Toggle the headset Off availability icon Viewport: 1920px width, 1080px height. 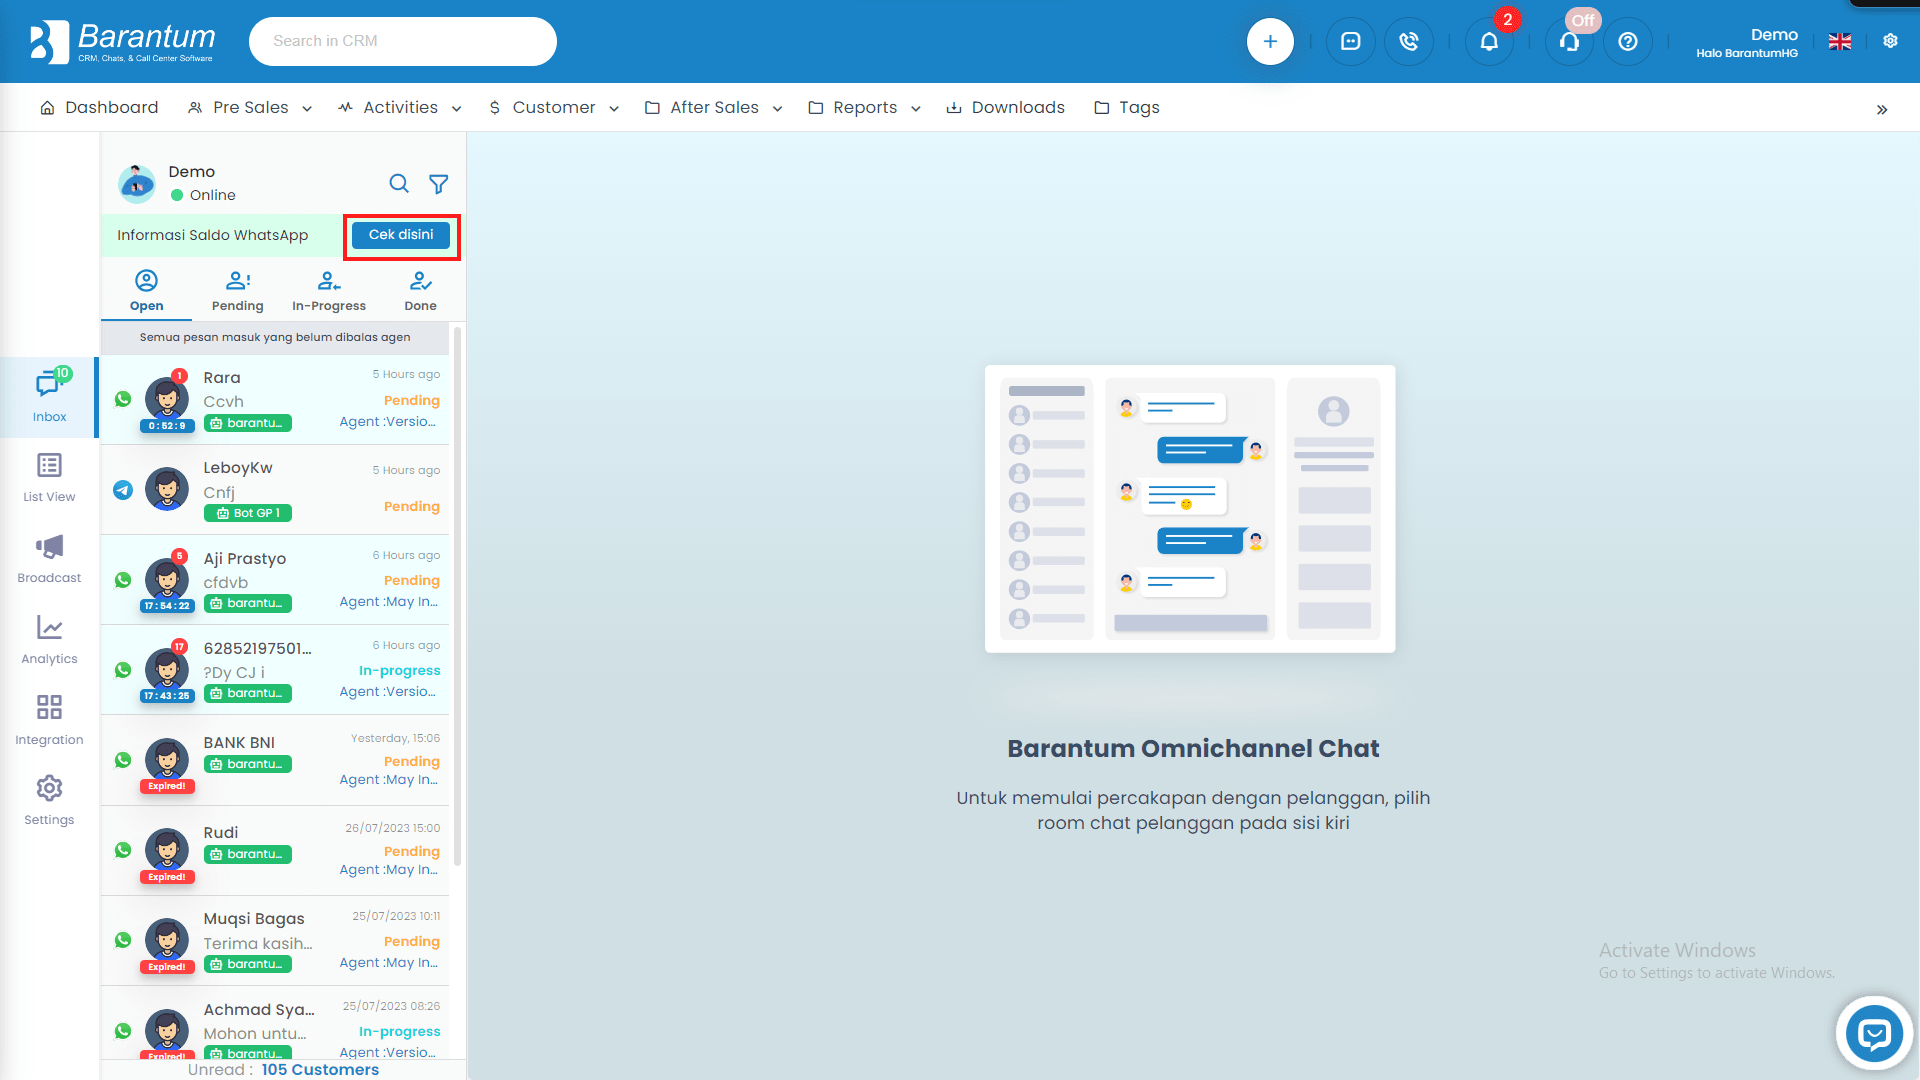(x=1569, y=41)
